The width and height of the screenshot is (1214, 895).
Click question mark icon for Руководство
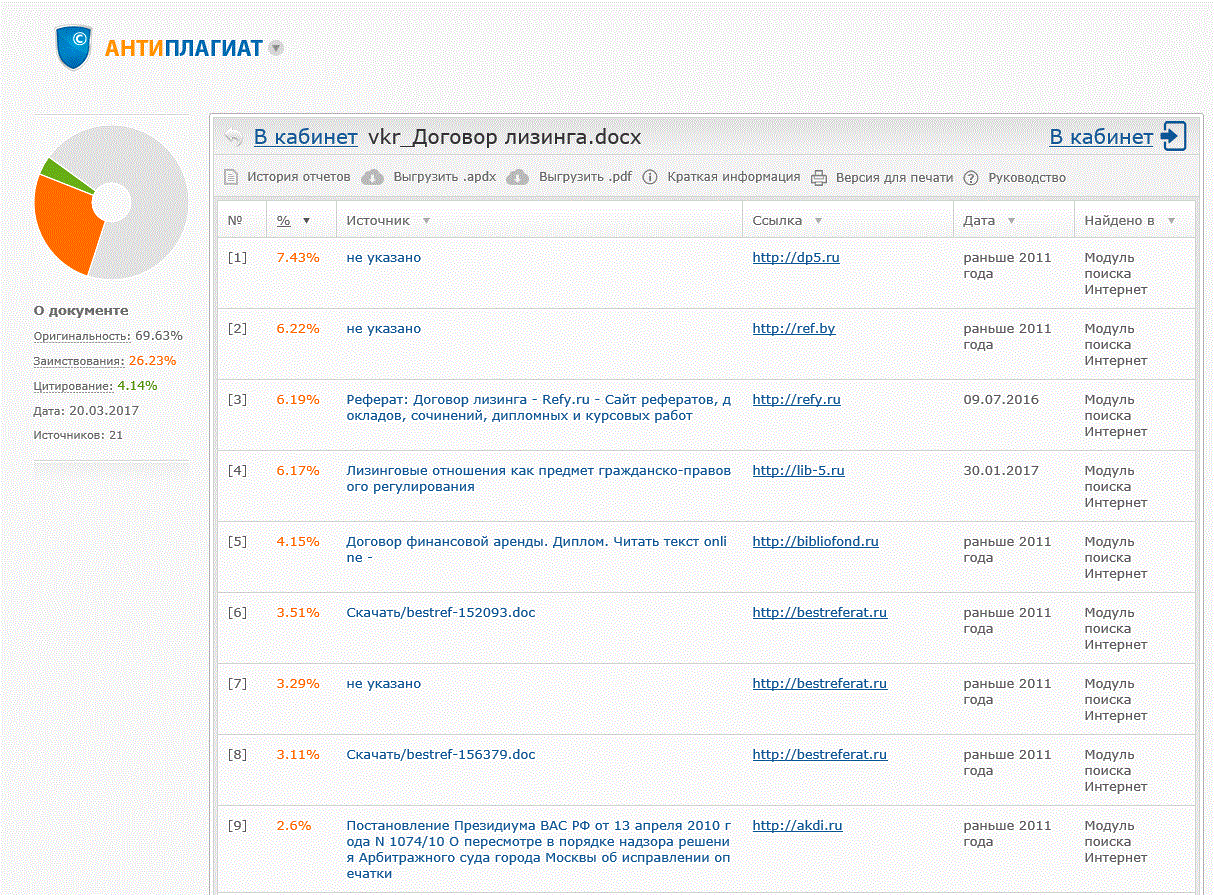coord(971,178)
